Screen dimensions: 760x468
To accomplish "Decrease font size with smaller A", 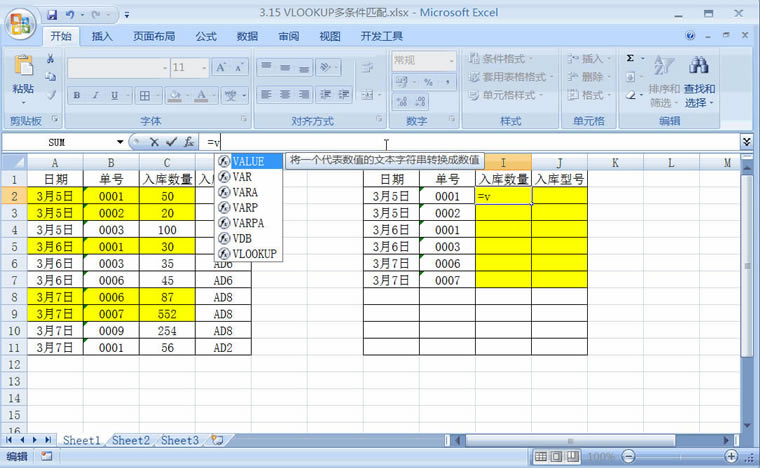I will [238, 67].
